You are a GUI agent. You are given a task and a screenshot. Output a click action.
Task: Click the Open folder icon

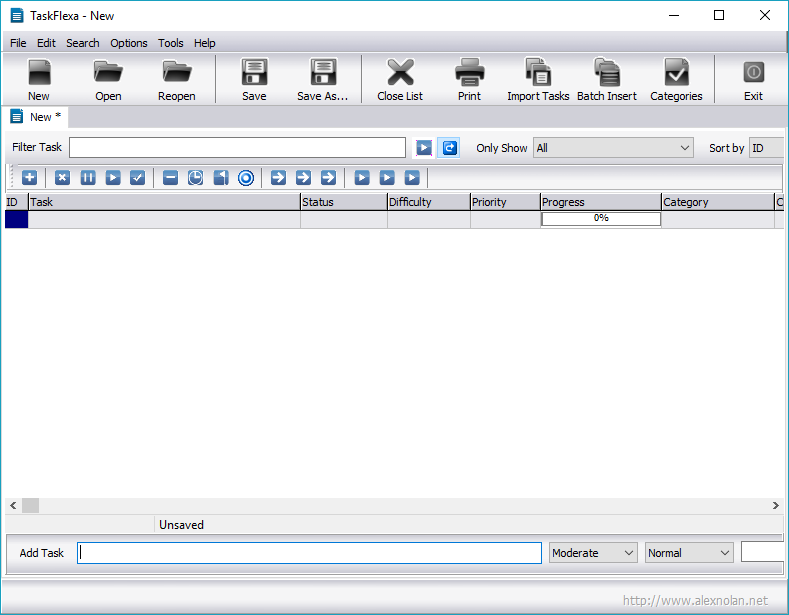[108, 80]
